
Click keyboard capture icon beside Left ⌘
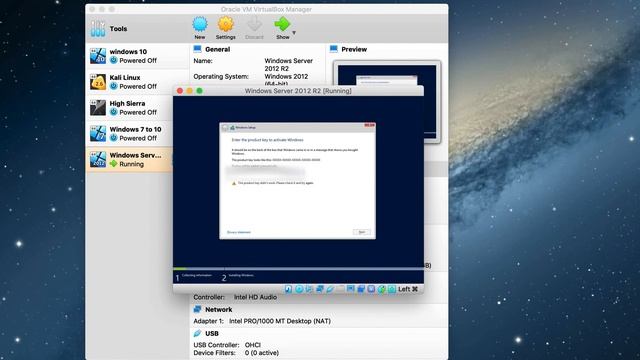(x=392, y=289)
